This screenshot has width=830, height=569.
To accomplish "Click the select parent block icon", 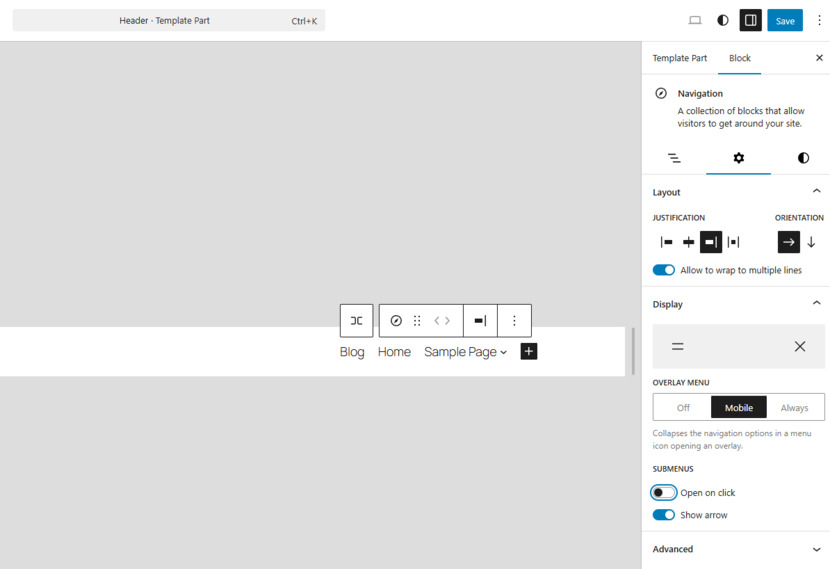I will pos(356,321).
